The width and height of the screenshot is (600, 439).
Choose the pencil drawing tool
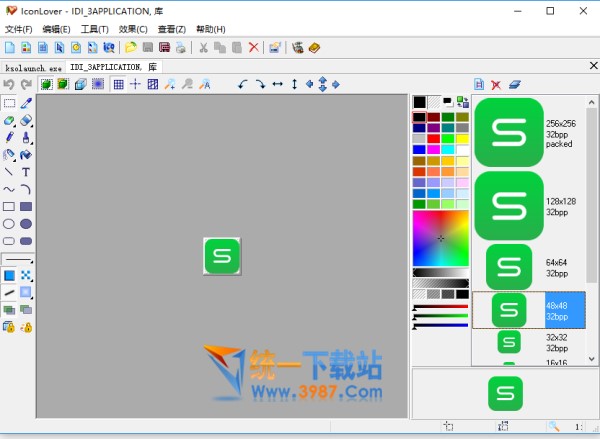[9, 137]
